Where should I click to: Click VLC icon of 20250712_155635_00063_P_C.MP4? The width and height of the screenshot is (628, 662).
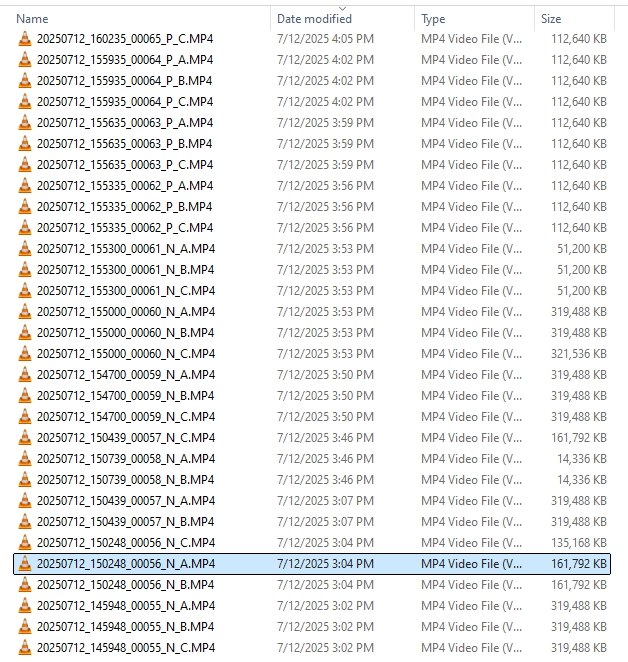25,165
